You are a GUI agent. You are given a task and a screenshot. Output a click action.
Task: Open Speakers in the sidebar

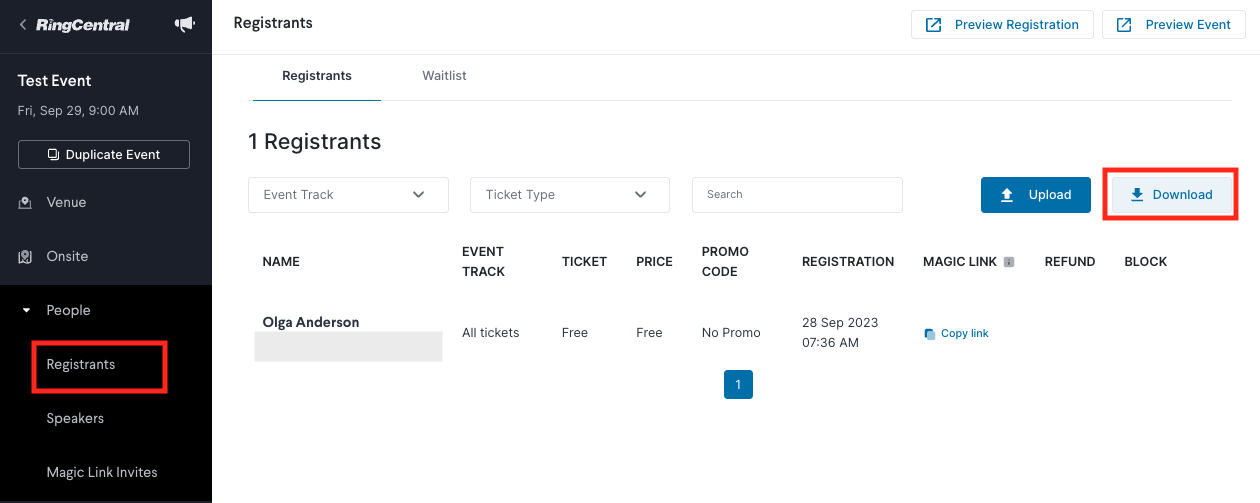pyautogui.click(x=75, y=419)
